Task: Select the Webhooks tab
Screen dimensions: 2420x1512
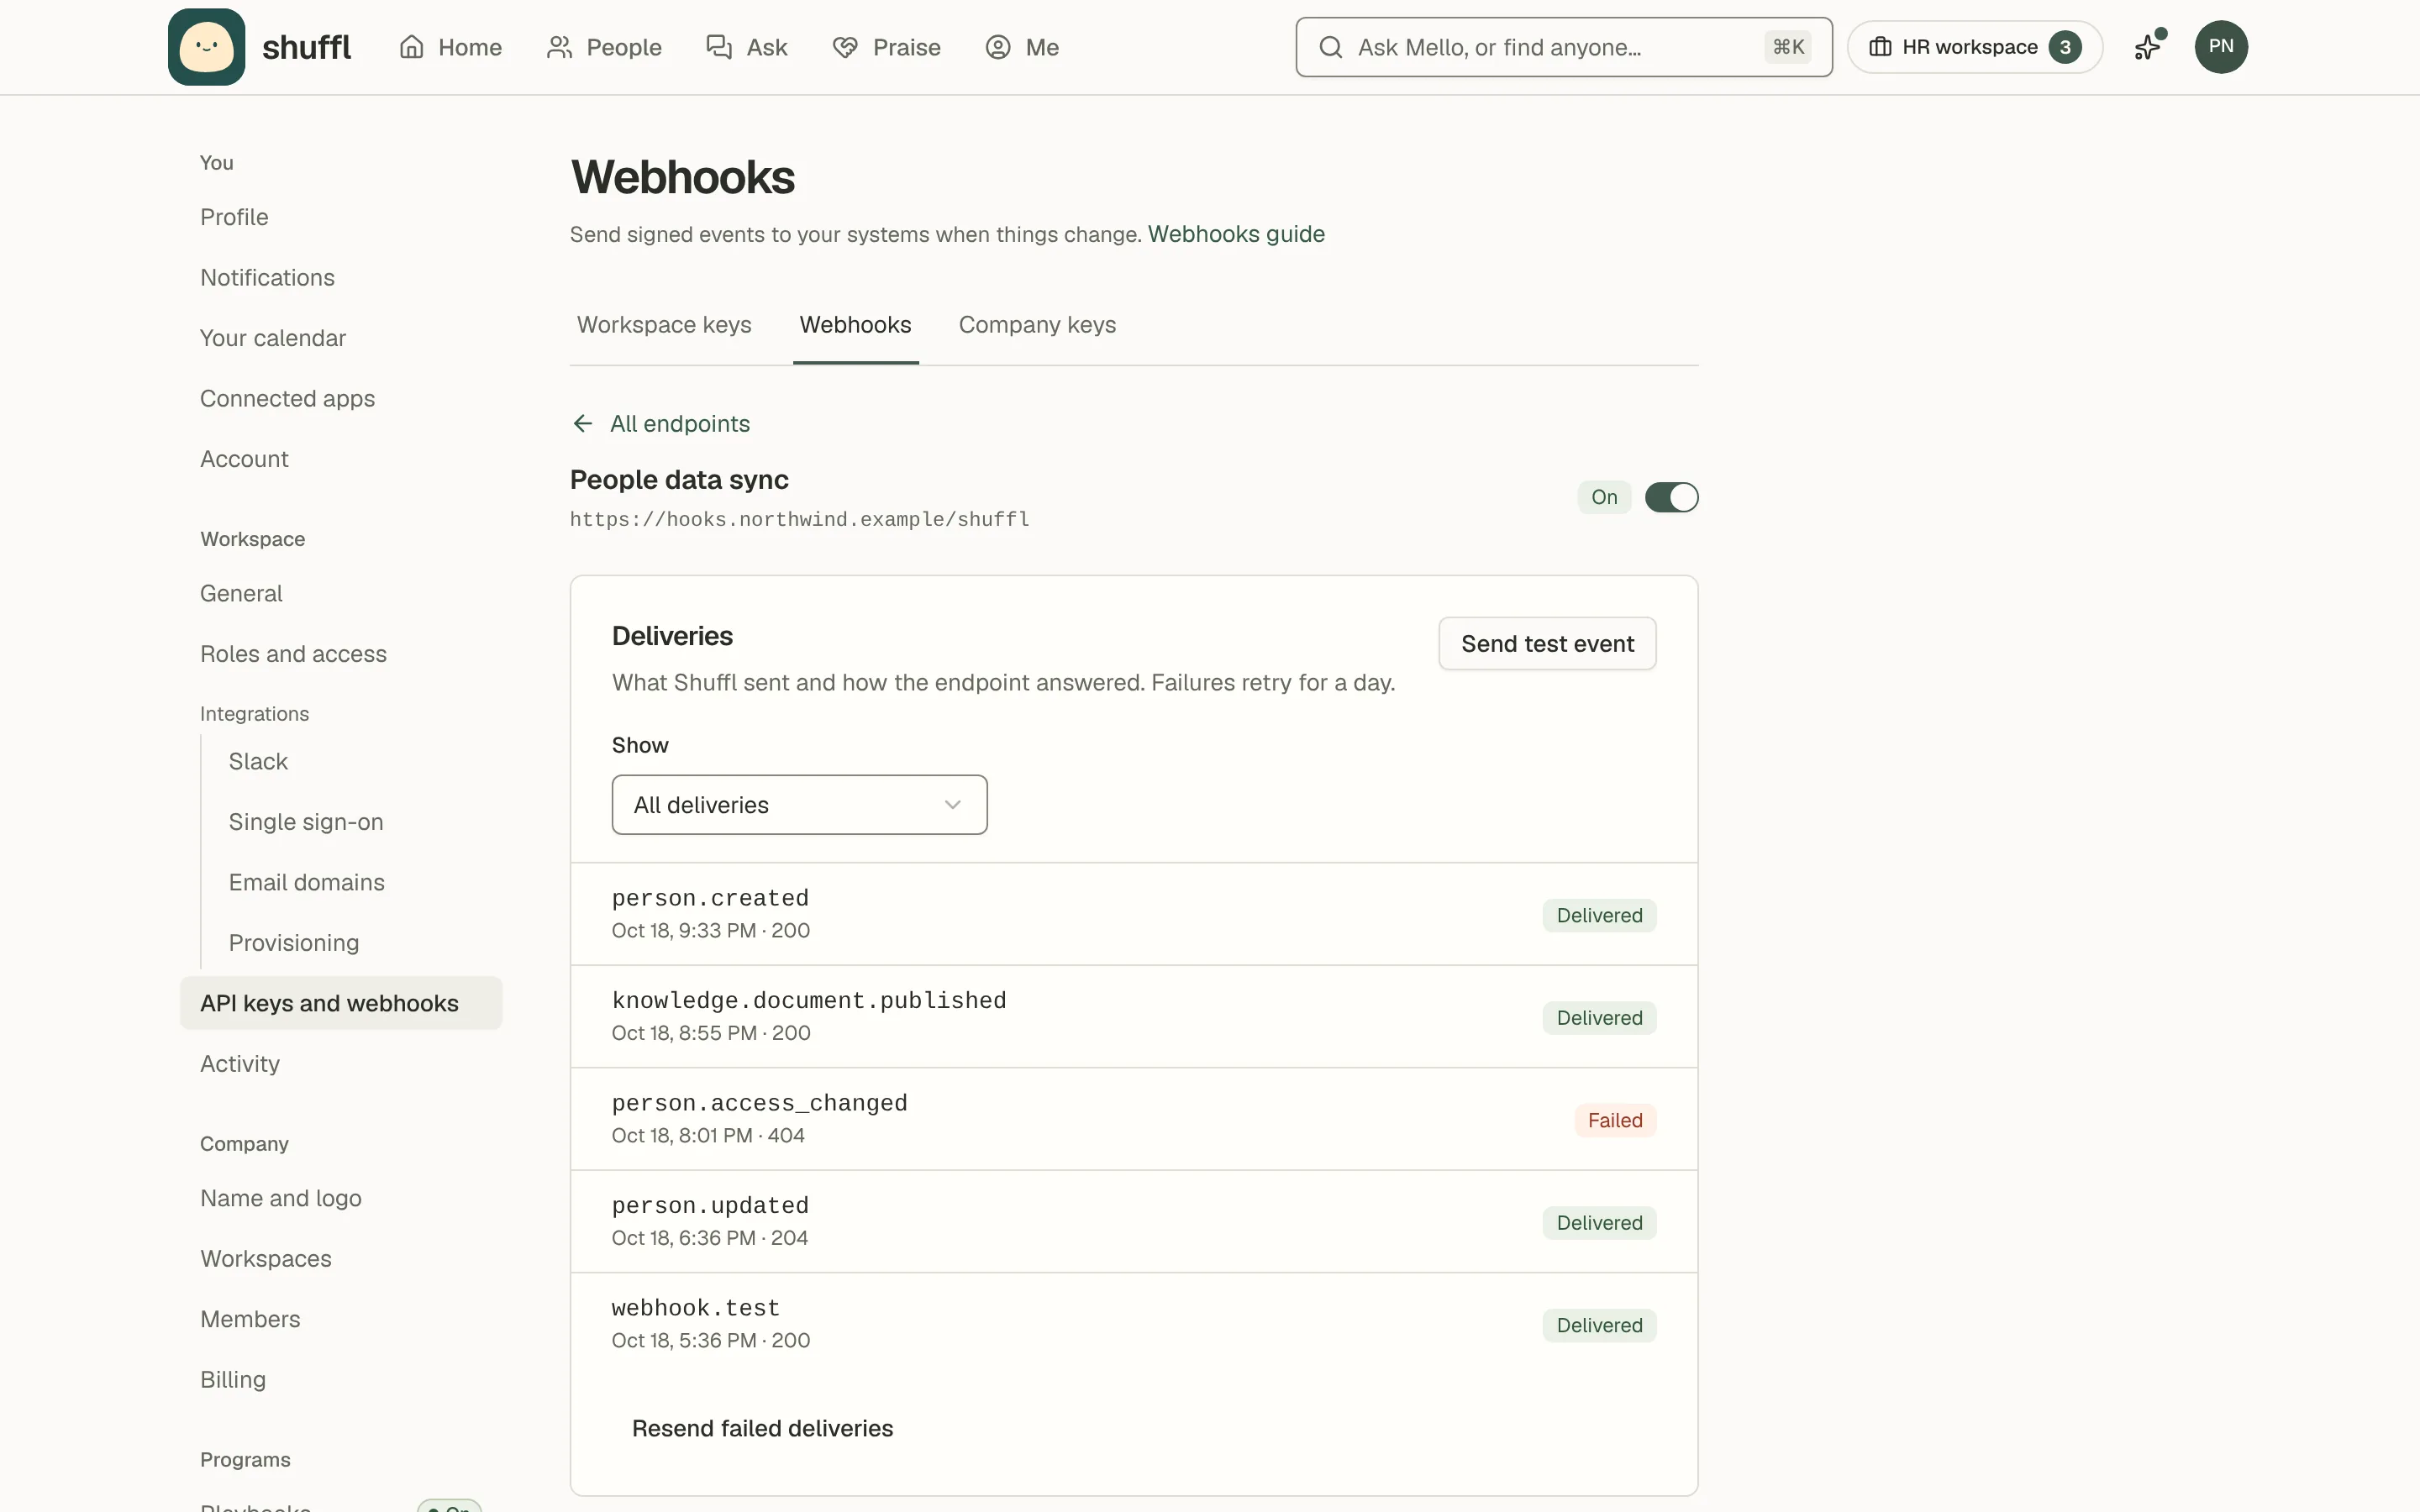Action: 855,325
